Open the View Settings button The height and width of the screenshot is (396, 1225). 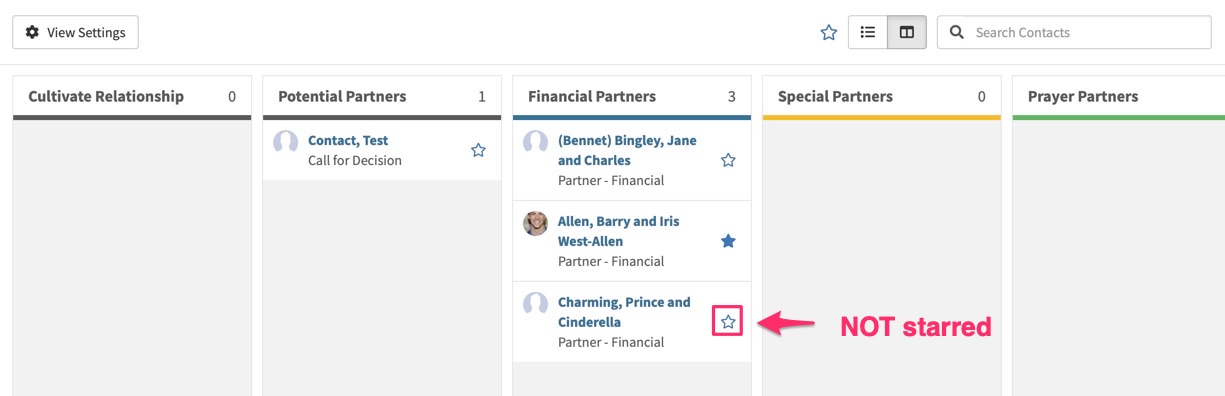pos(75,32)
